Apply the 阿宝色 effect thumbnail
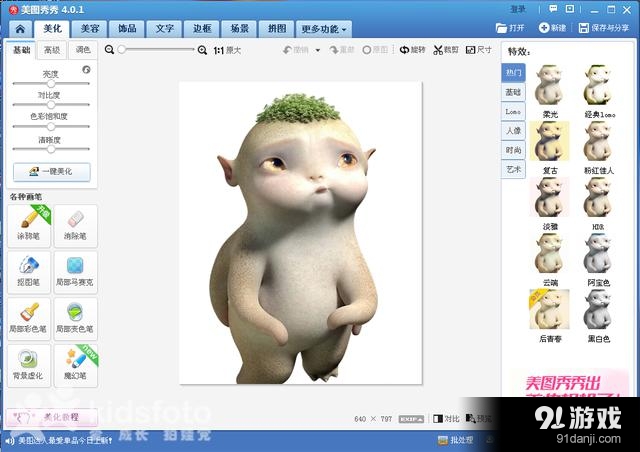The width and height of the screenshot is (640, 452). coord(598,253)
